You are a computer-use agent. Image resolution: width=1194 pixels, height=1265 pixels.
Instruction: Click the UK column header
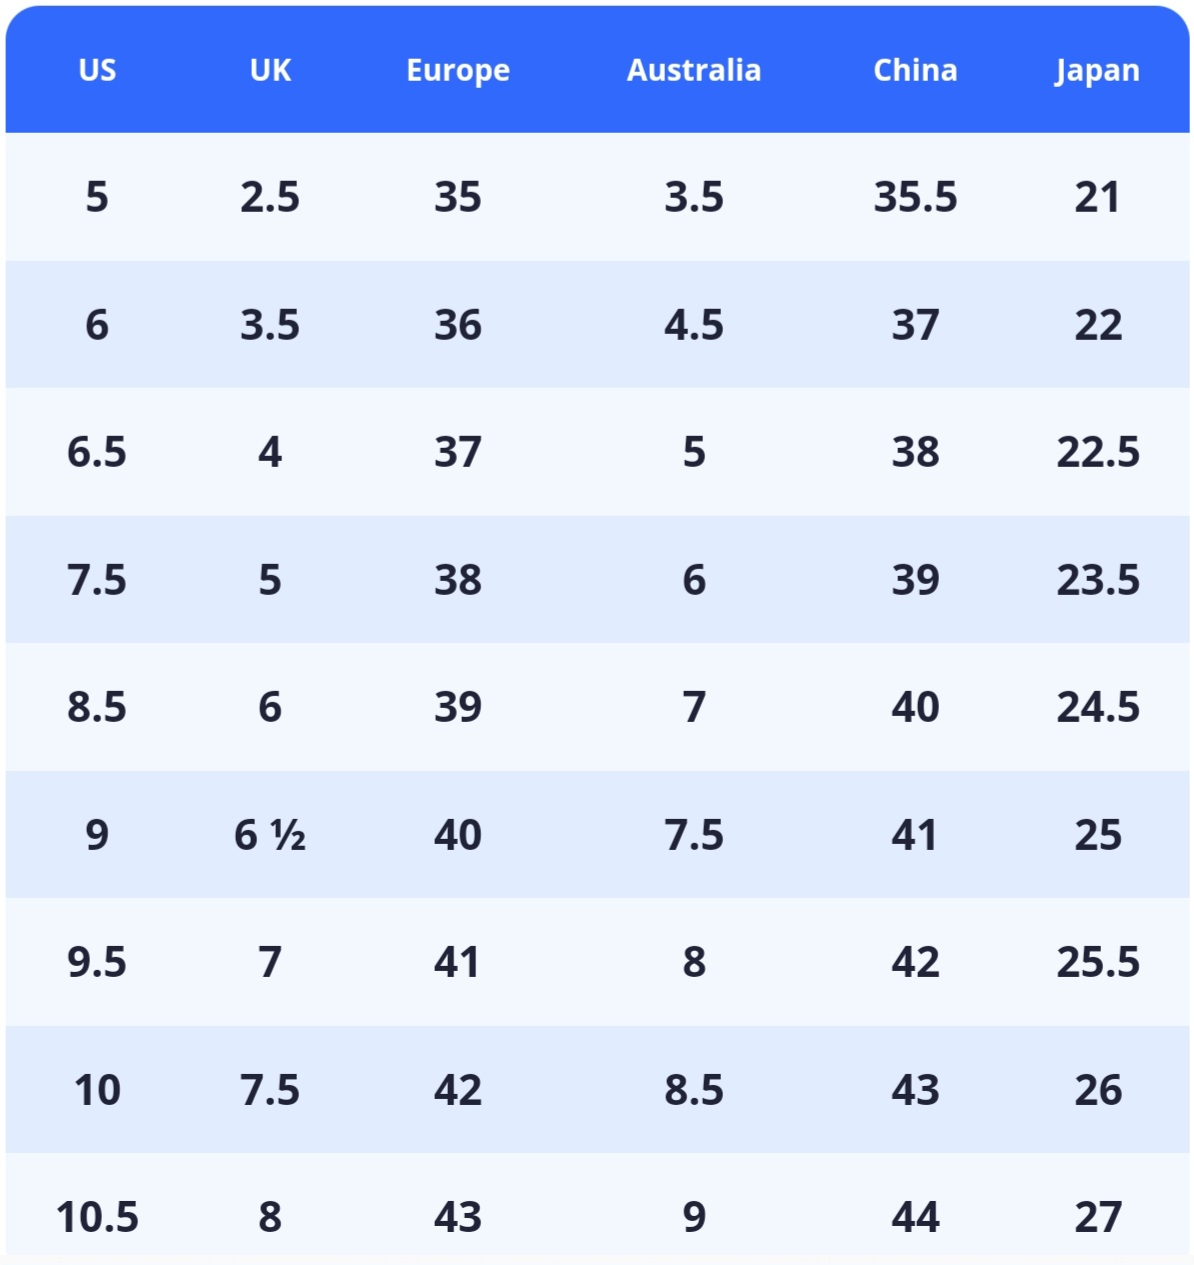coord(270,70)
